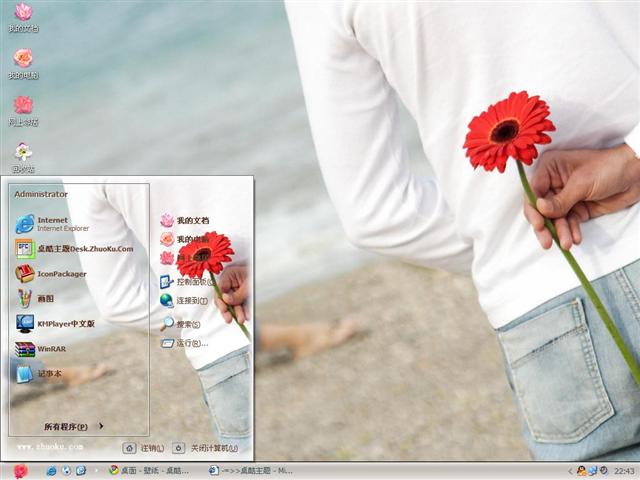The height and width of the screenshot is (480, 640).
Task: Click the flower Start button on taskbar
Action: [20, 470]
